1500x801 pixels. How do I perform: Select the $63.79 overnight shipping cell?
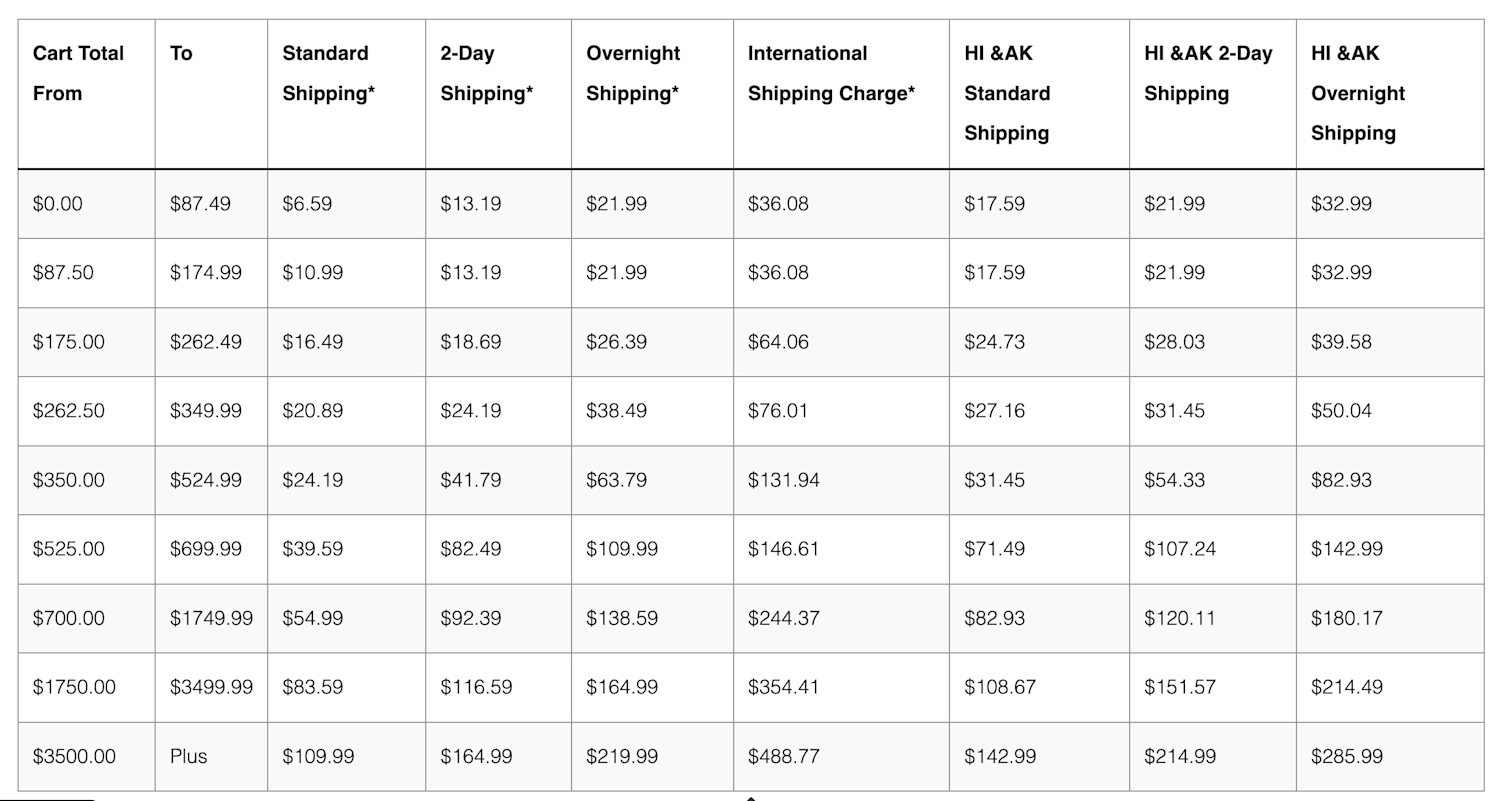(x=652, y=480)
